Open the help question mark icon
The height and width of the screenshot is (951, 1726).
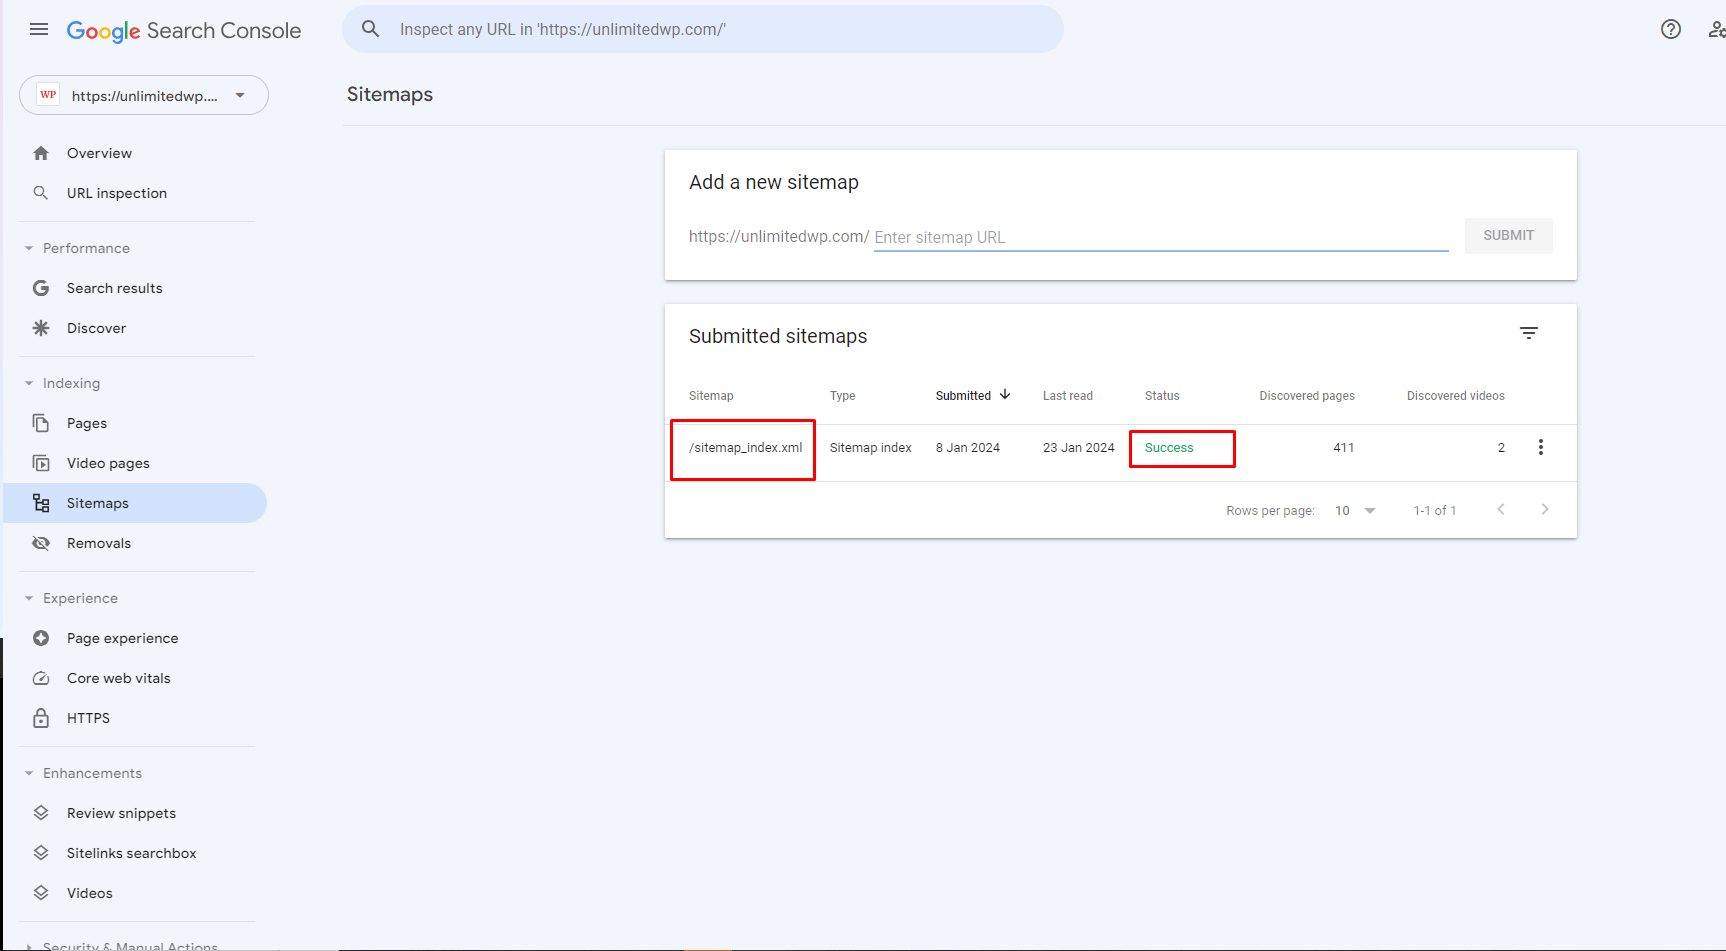click(1671, 29)
